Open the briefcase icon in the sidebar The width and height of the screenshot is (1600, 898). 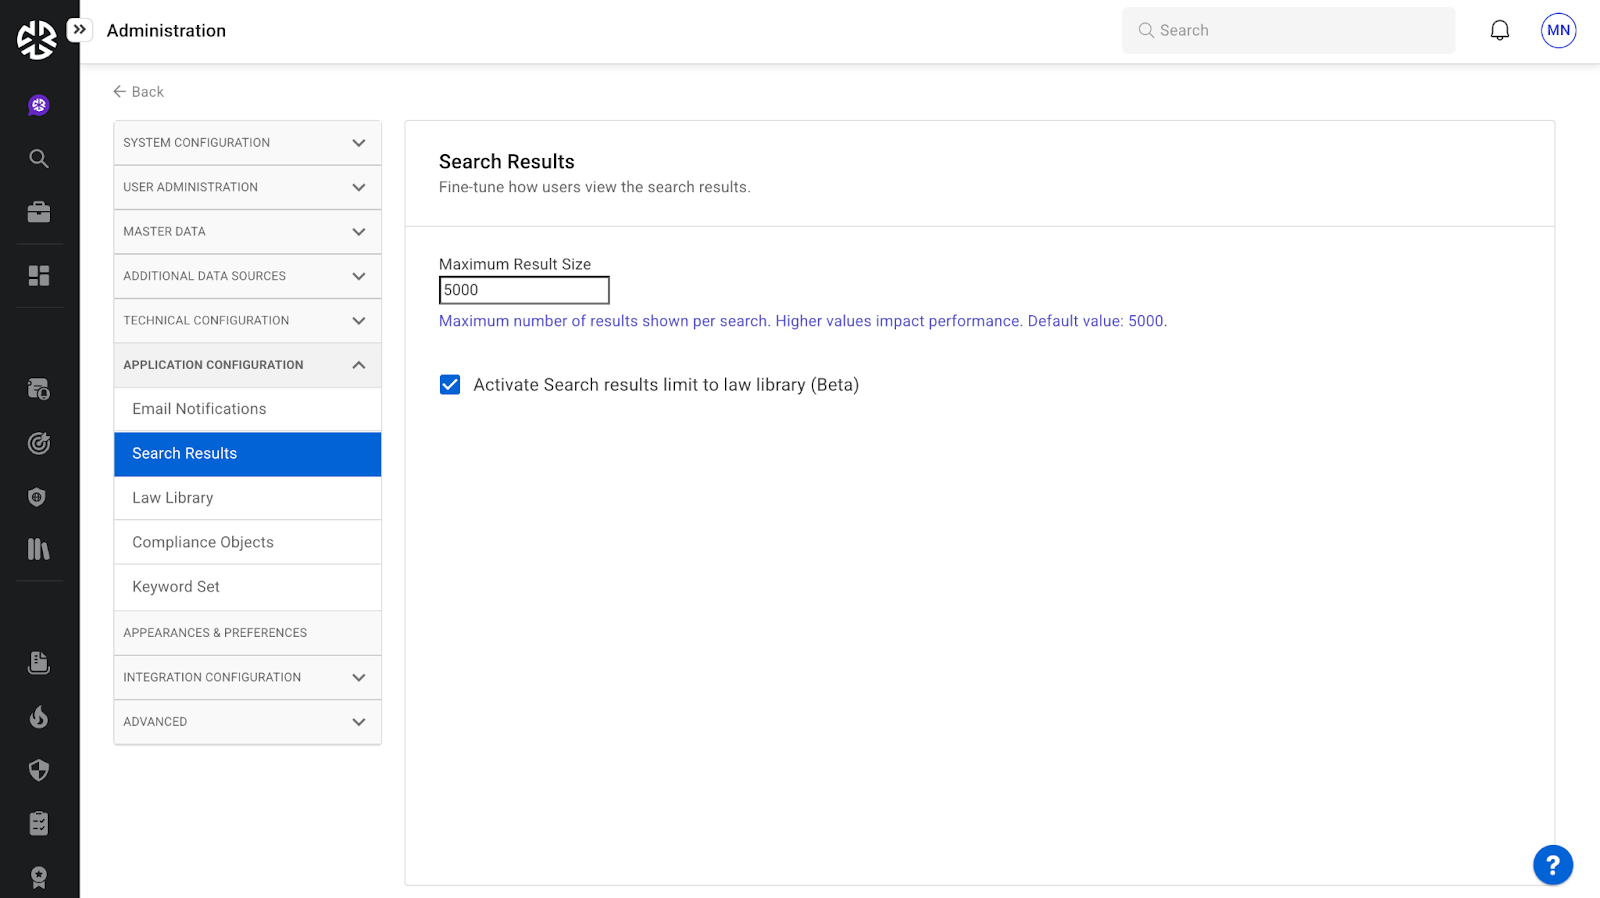[39, 212]
